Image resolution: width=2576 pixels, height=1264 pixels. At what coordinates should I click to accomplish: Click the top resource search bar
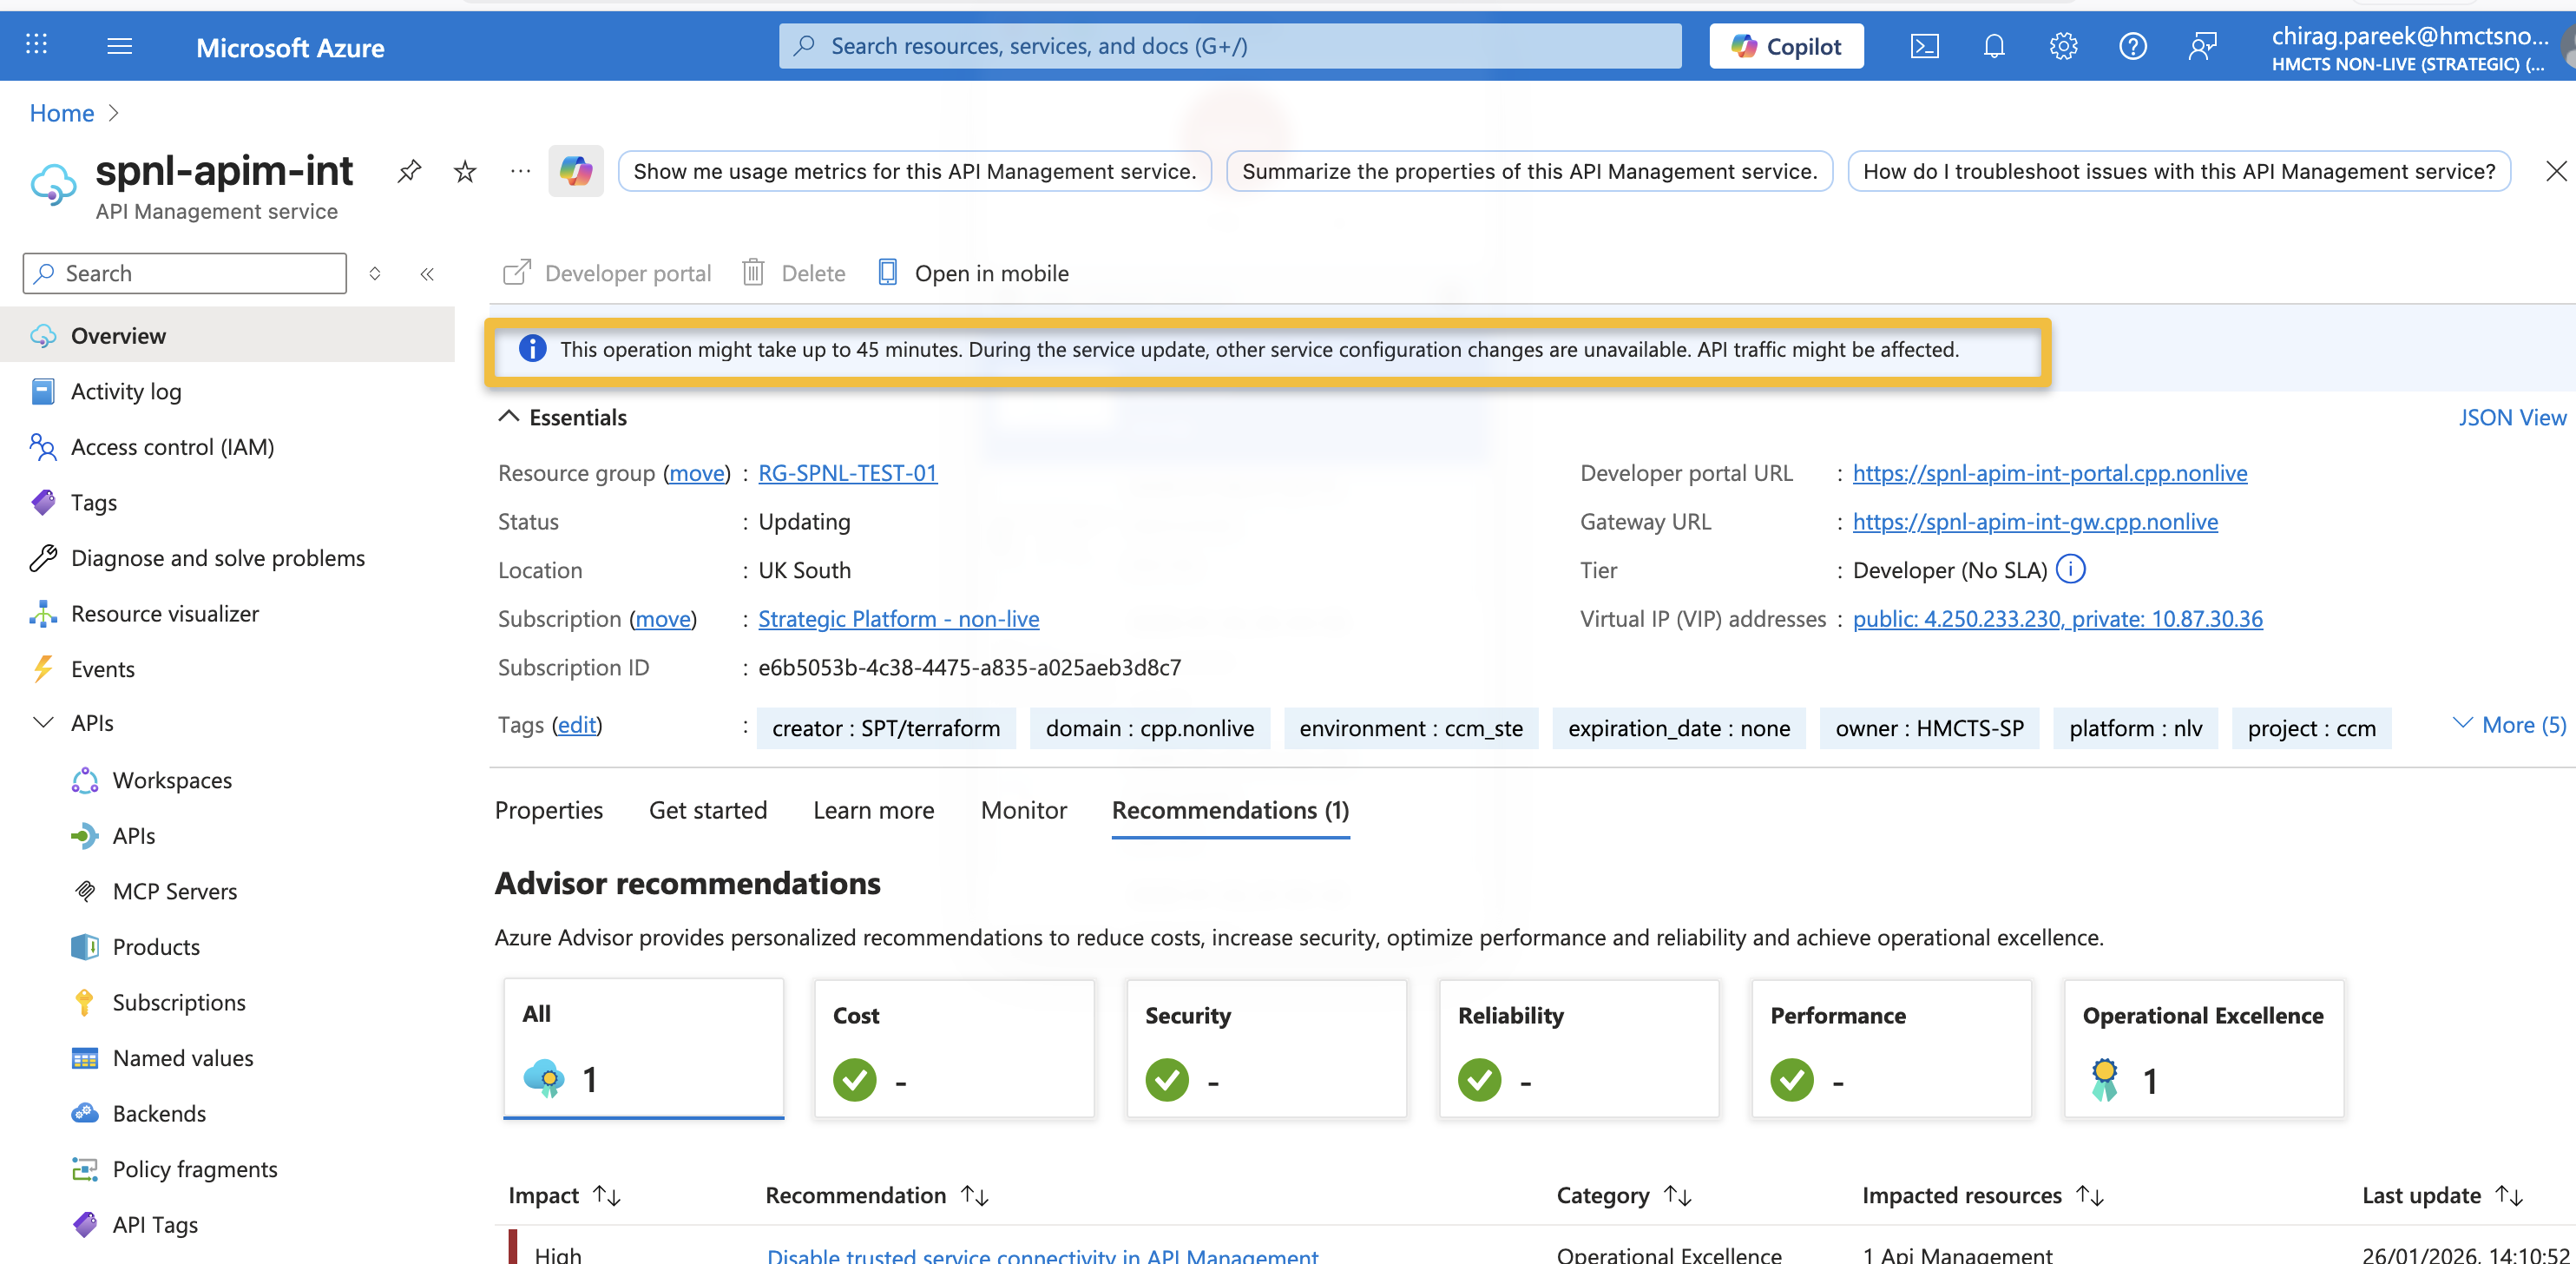(x=1230, y=46)
